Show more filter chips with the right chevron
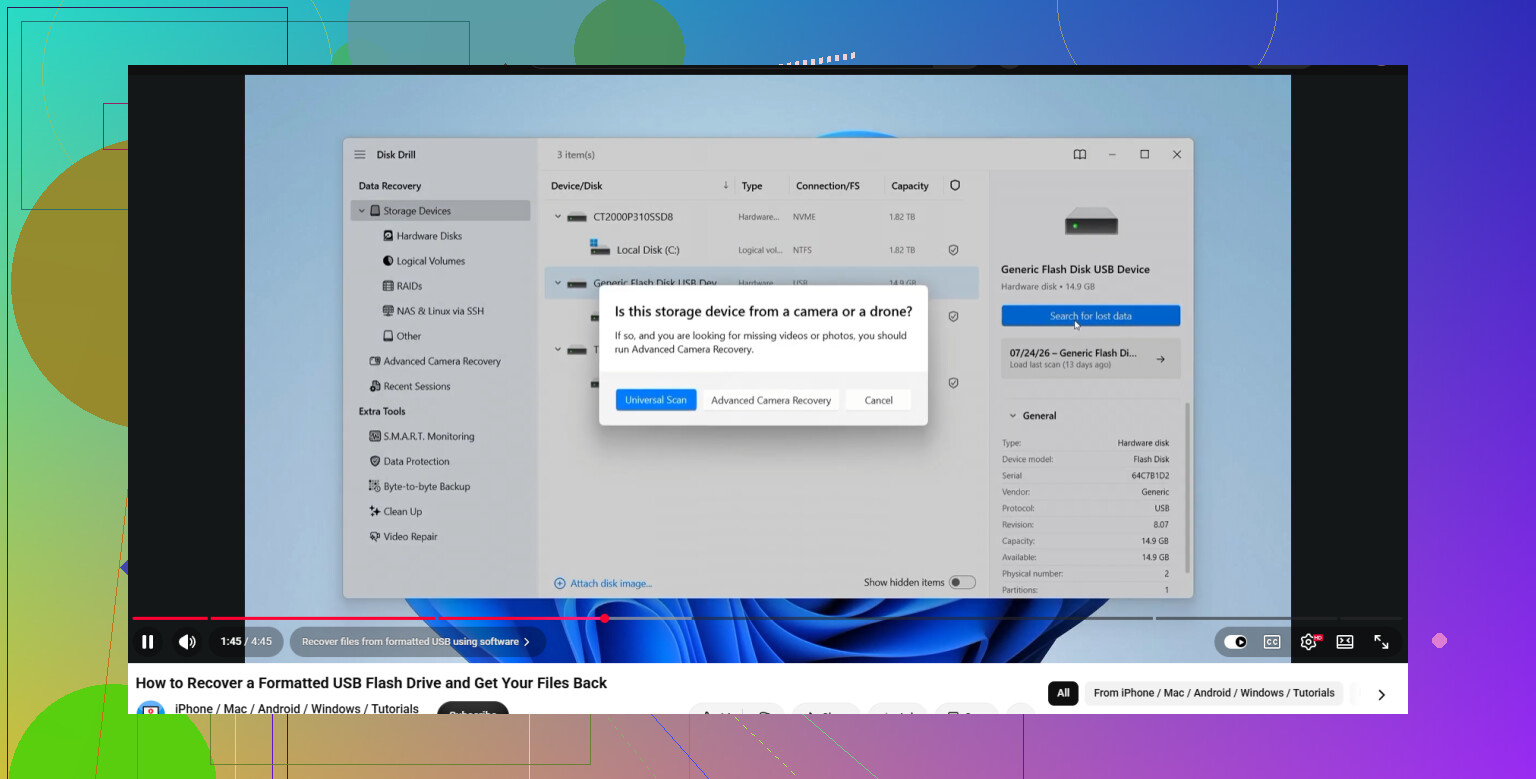The image size is (1536, 779). [1381, 694]
